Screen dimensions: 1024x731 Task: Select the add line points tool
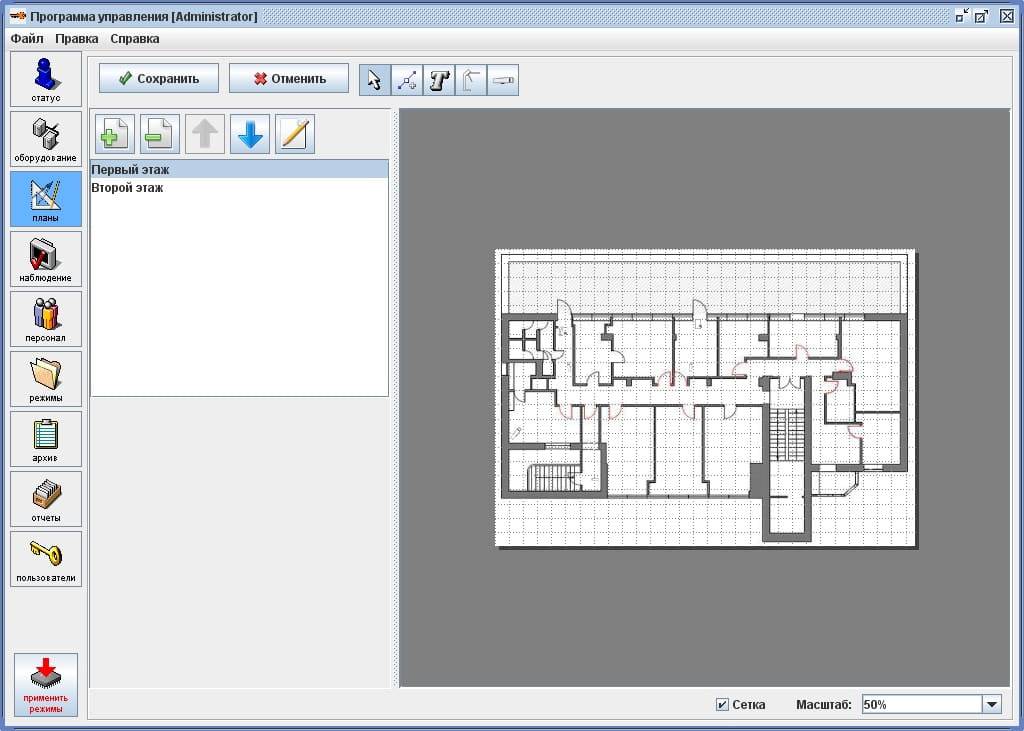407,80
